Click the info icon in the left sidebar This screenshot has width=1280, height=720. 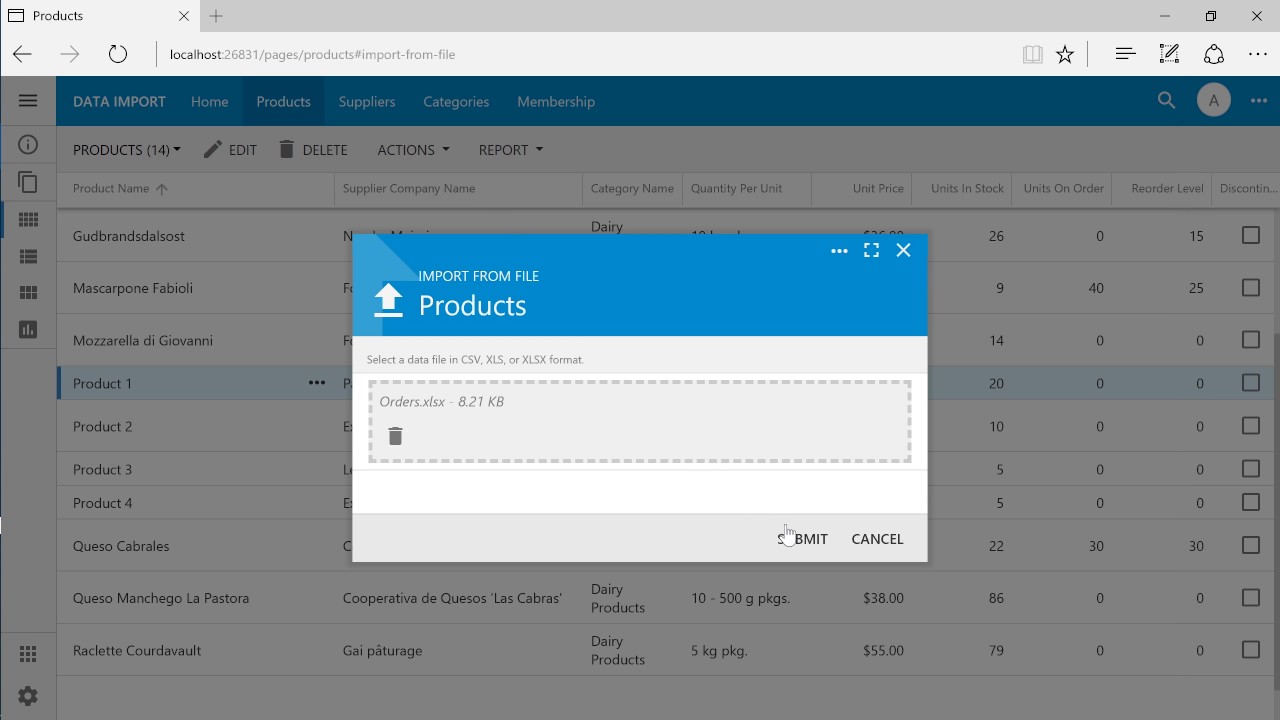tap(28, 145)
